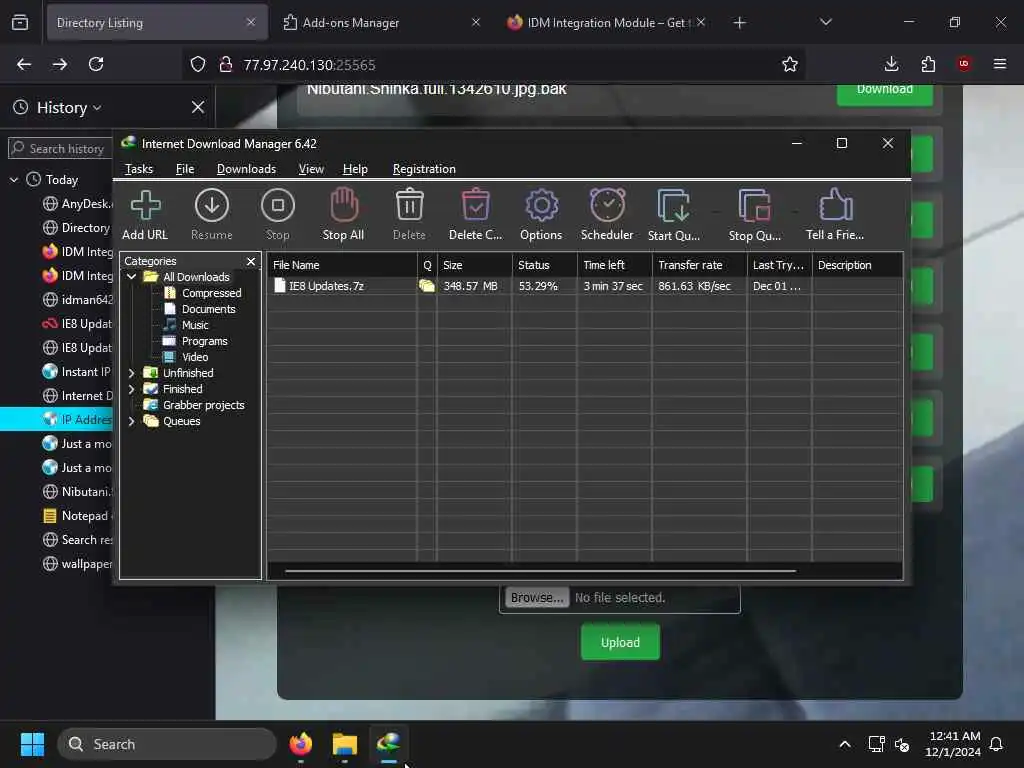Screen dimensions: 1024x768
Task: Expand the Unfinished category arrow
Action: 131,373
